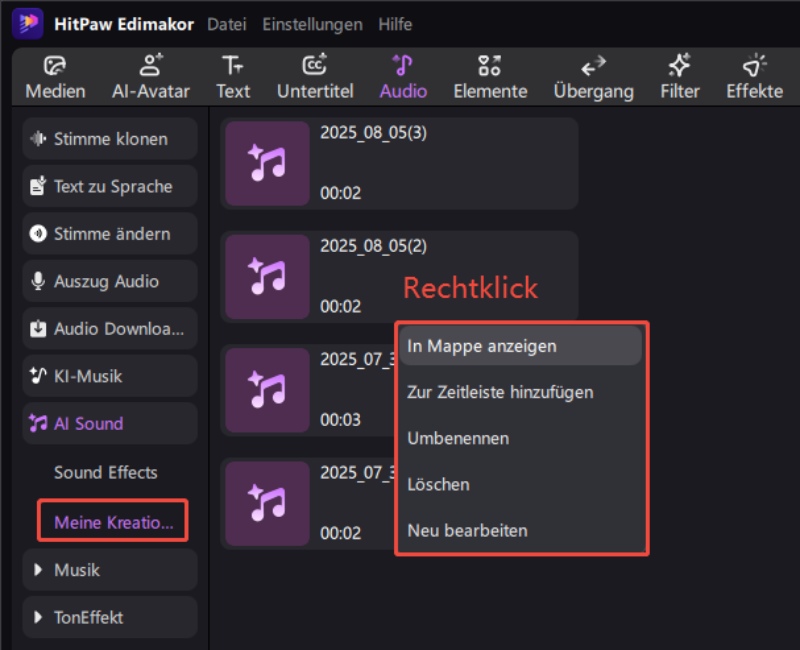Screen dimensions: 800x650
Task: Open Stimme klonen in the sidebar
Action: pyautogui.click(x=110, y=138)
